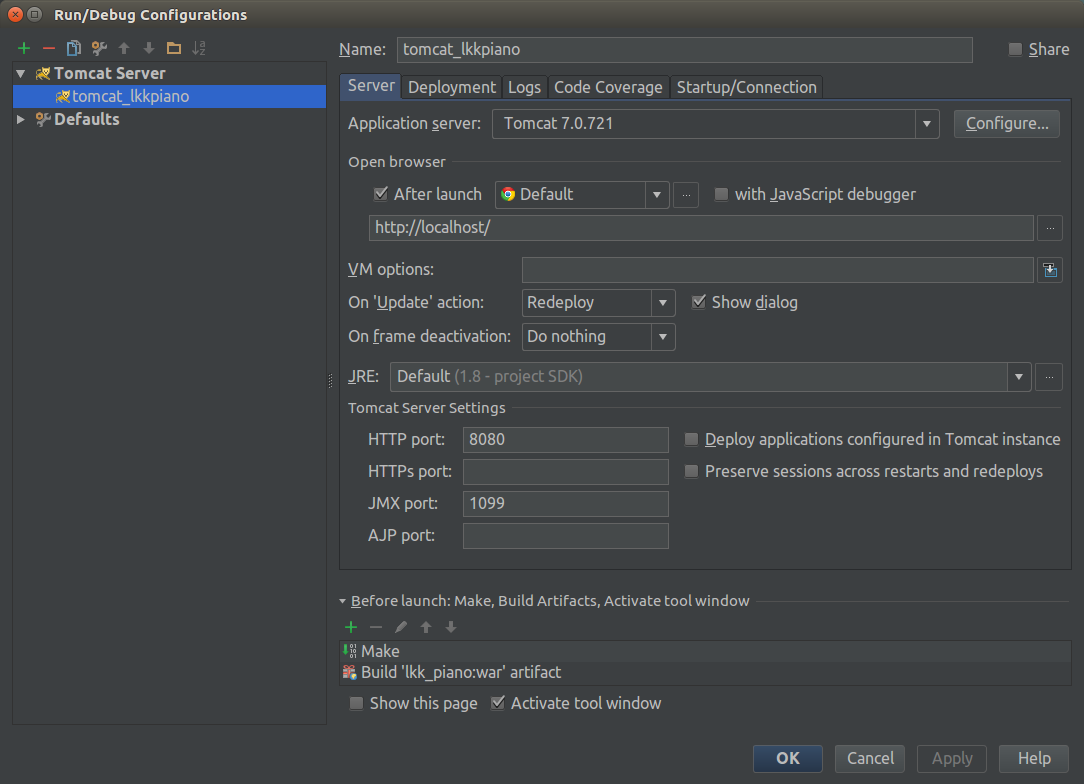The width and height of the screenshot is (1084, 784).
Task: Switch to the Server tab
Action: pyautogui.click(x=371, y=86)
